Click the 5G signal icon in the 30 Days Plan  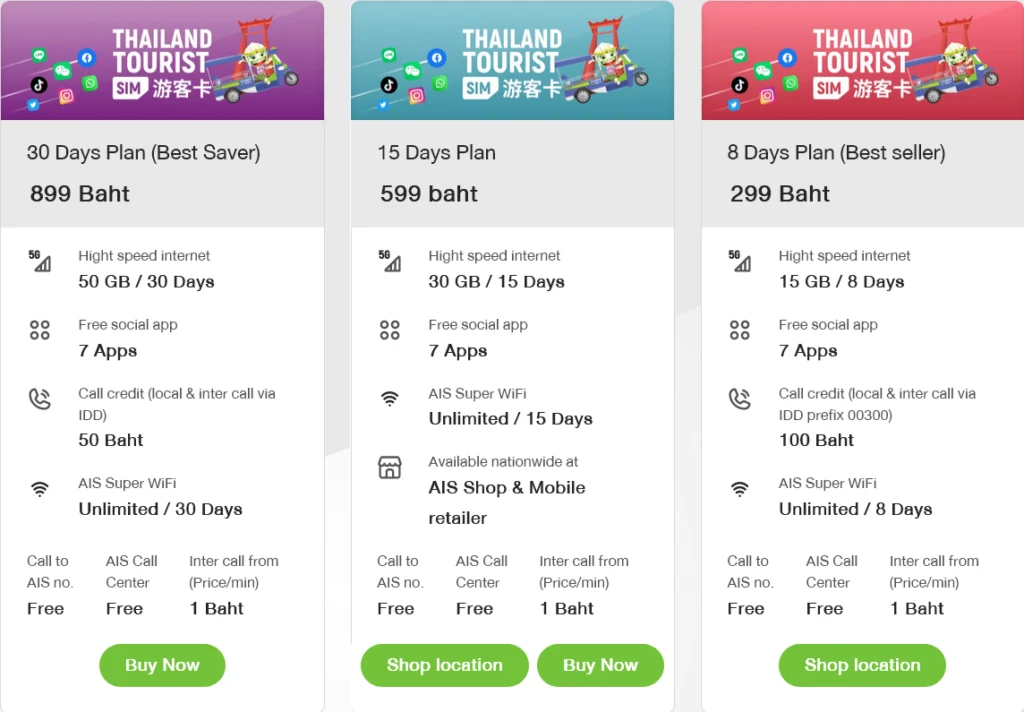click(x=39, y=261)
